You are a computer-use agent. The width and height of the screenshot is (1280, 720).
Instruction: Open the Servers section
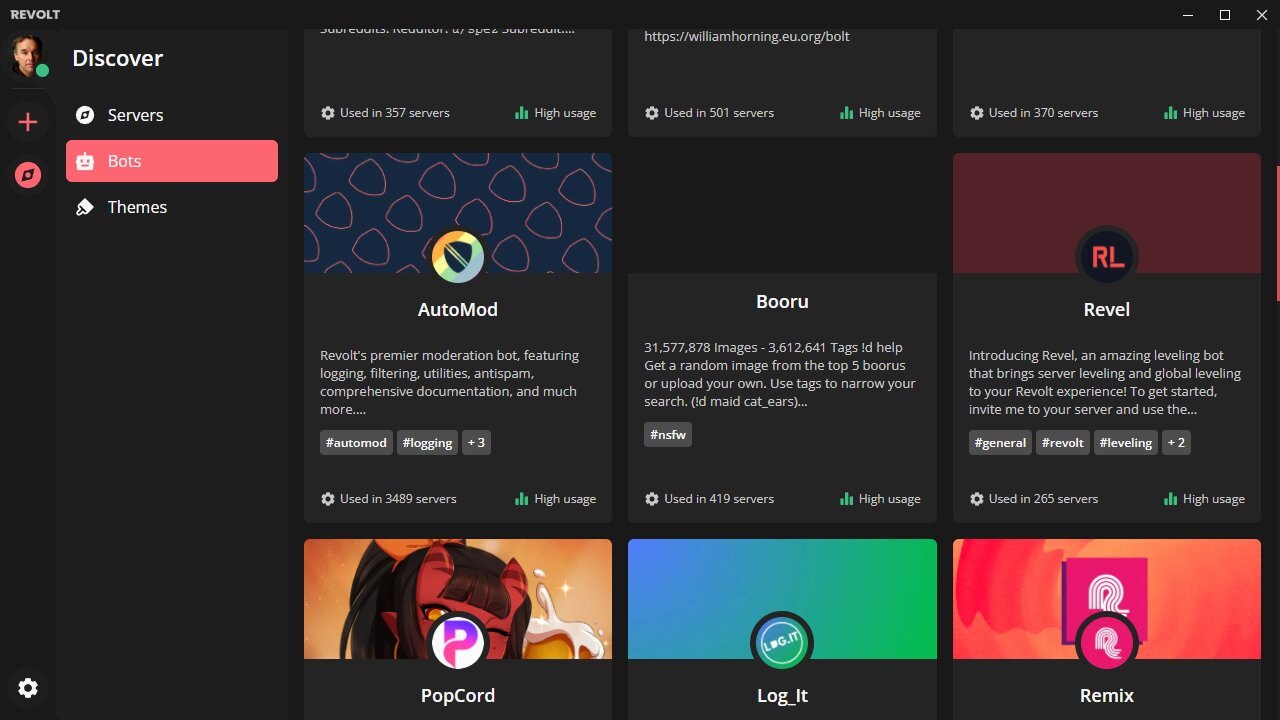coord(172,115)
